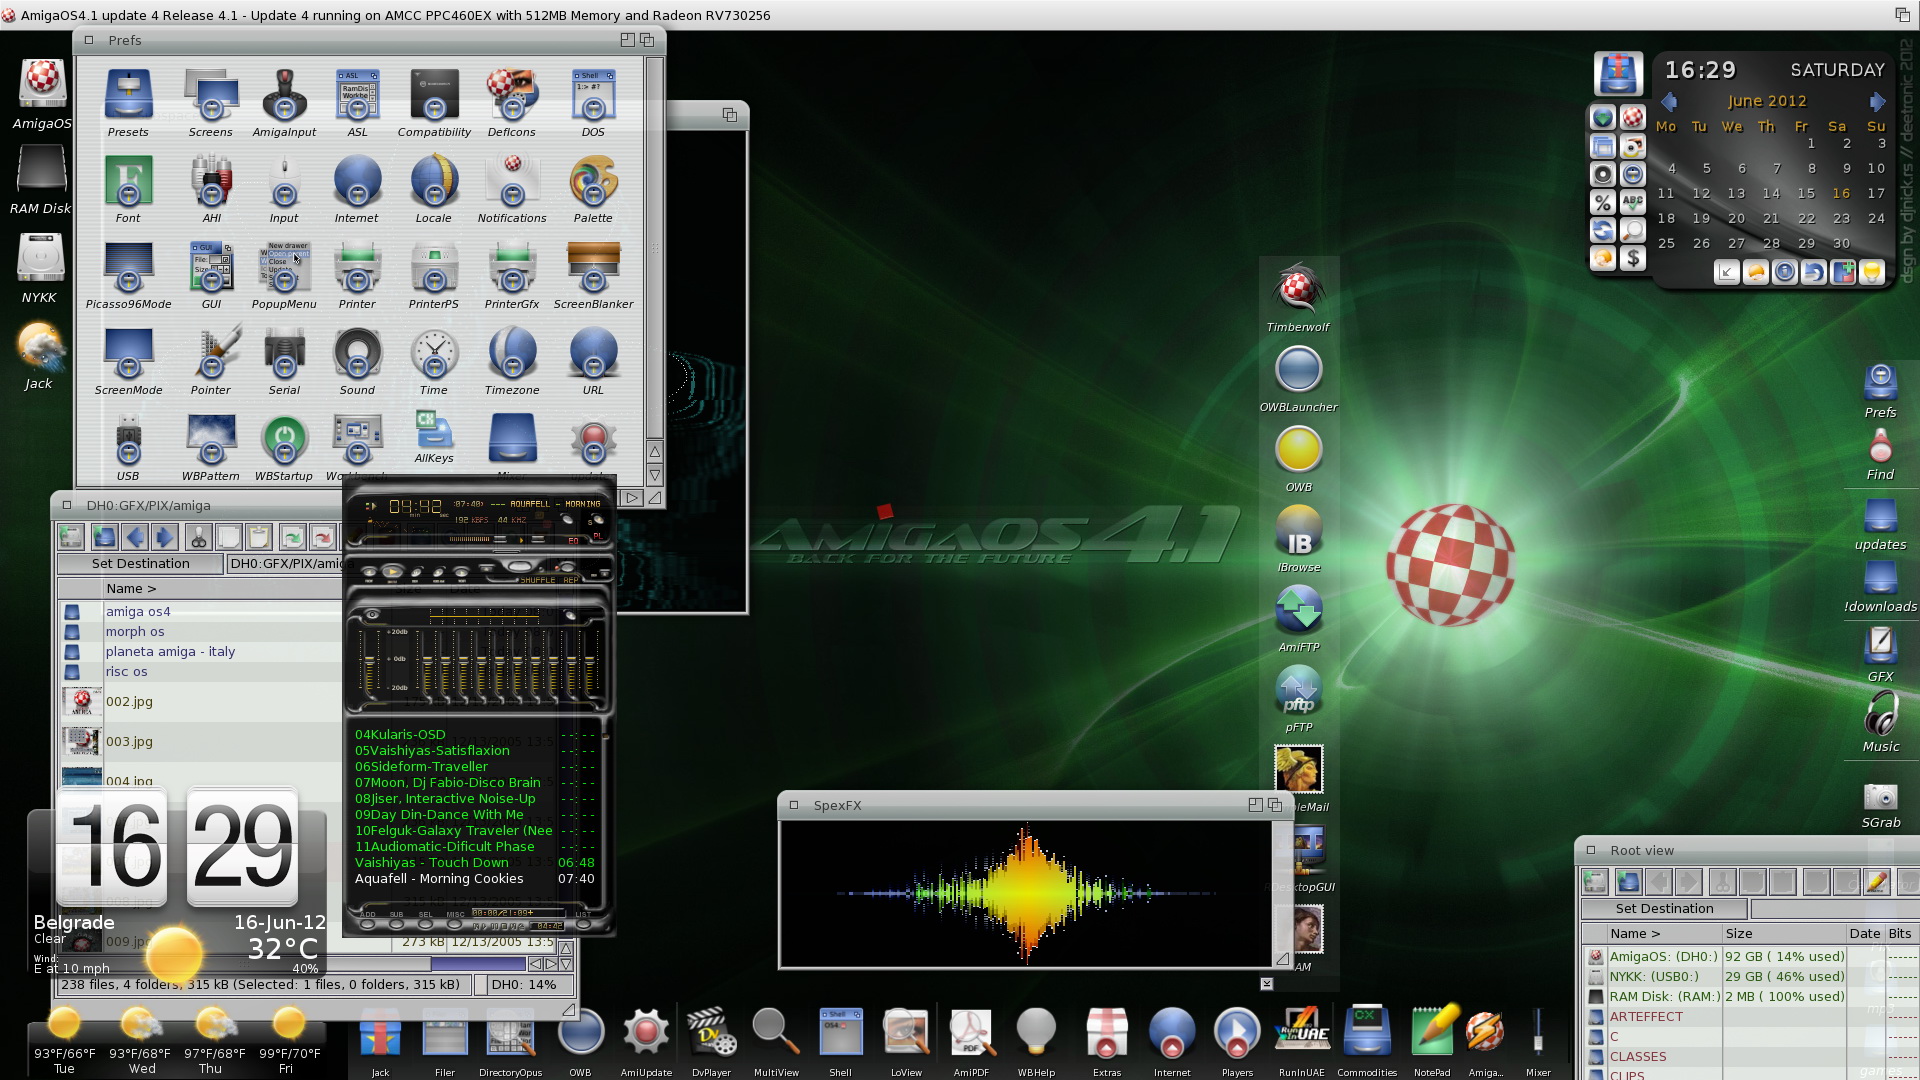Toggle the PL playlist button

coord(597,536)
